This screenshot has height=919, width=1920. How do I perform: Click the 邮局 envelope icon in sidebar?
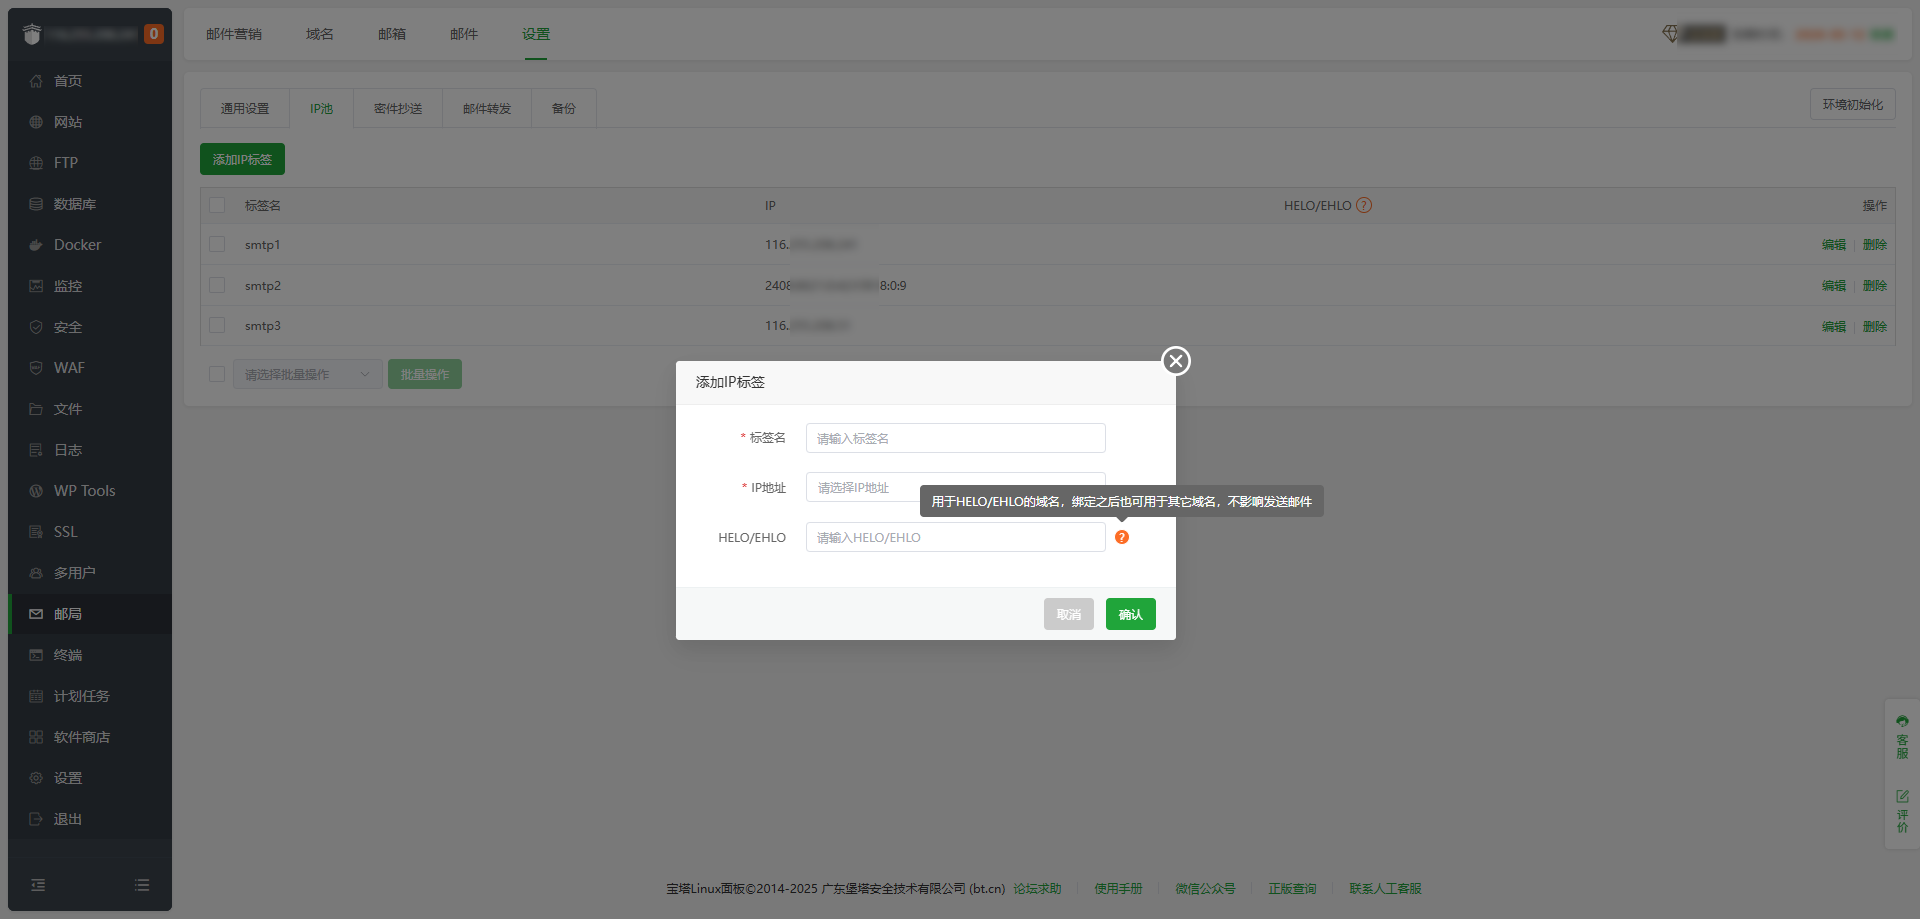tap(36, 614)
